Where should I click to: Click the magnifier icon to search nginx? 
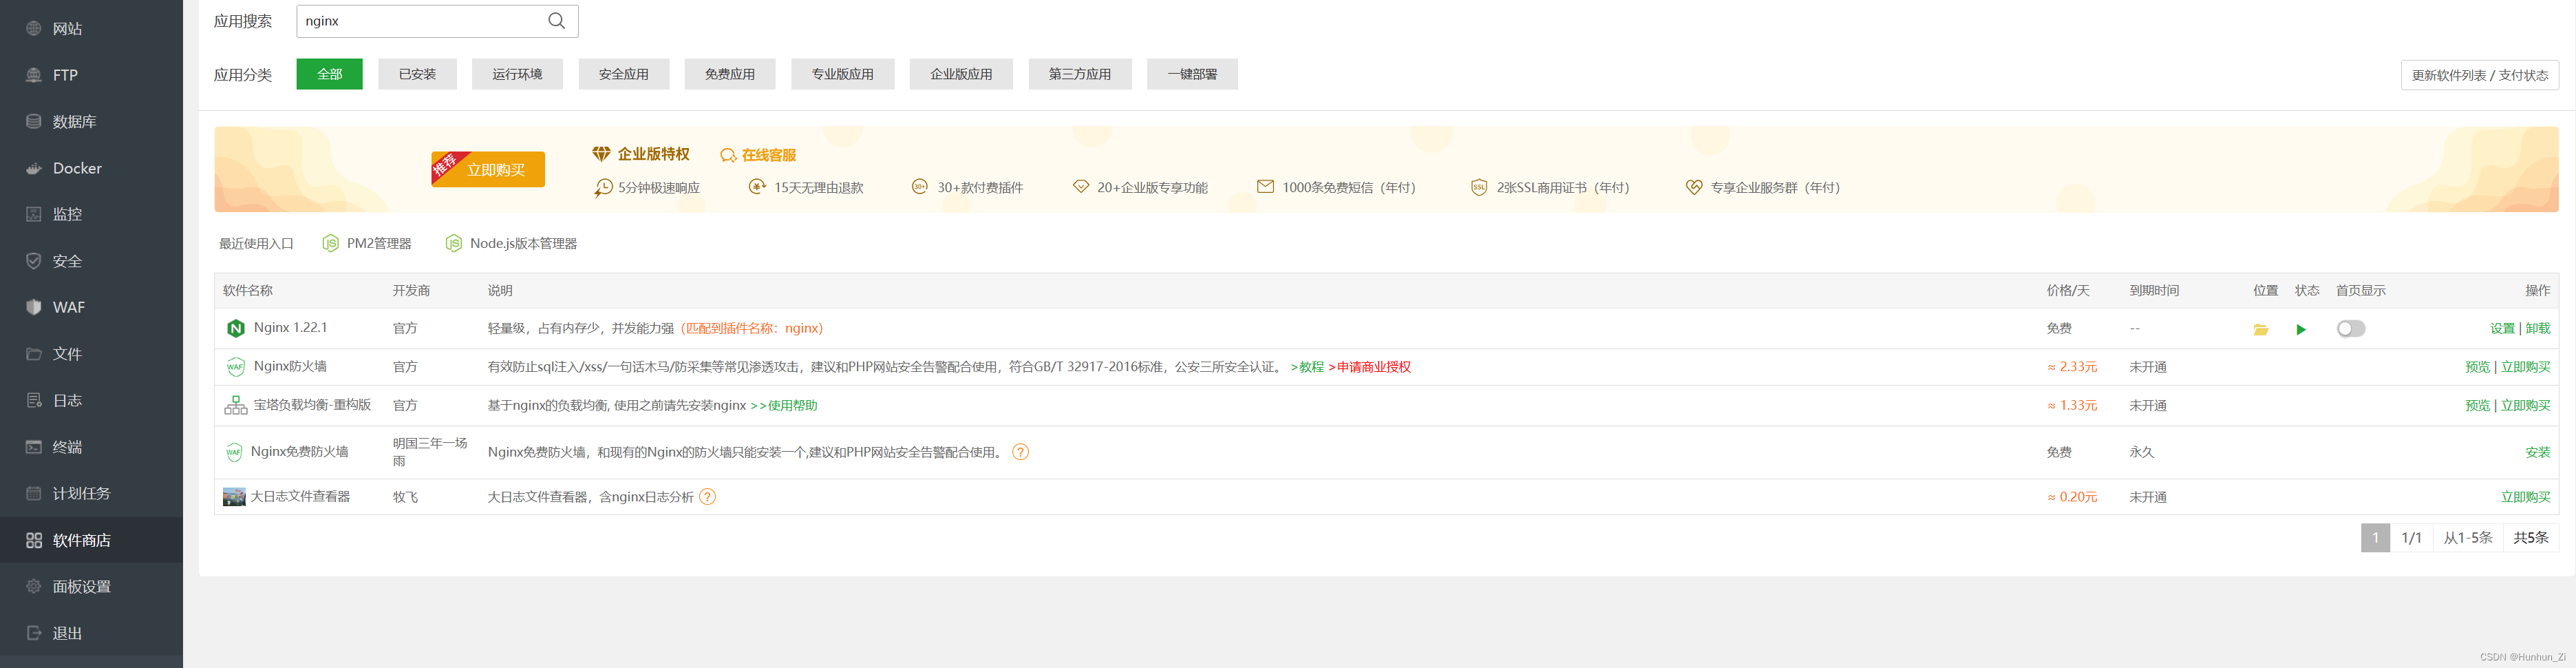point(556,20)
